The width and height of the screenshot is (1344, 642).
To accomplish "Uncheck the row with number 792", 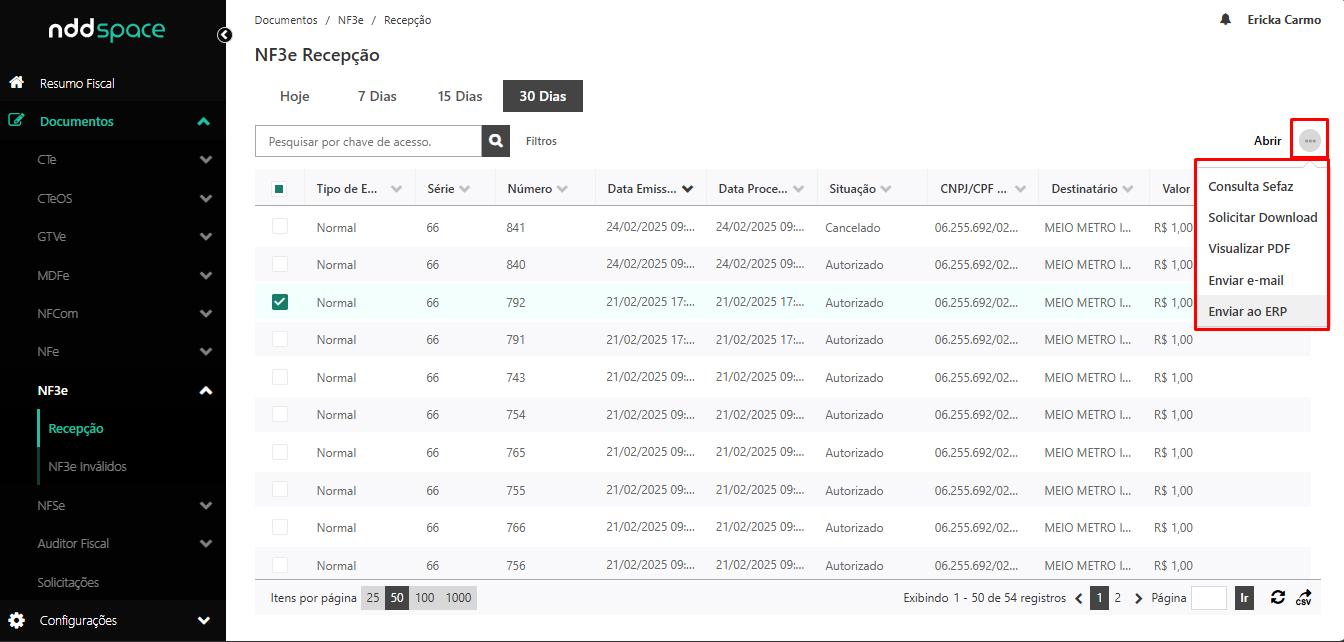I will [x=280, y=302].
